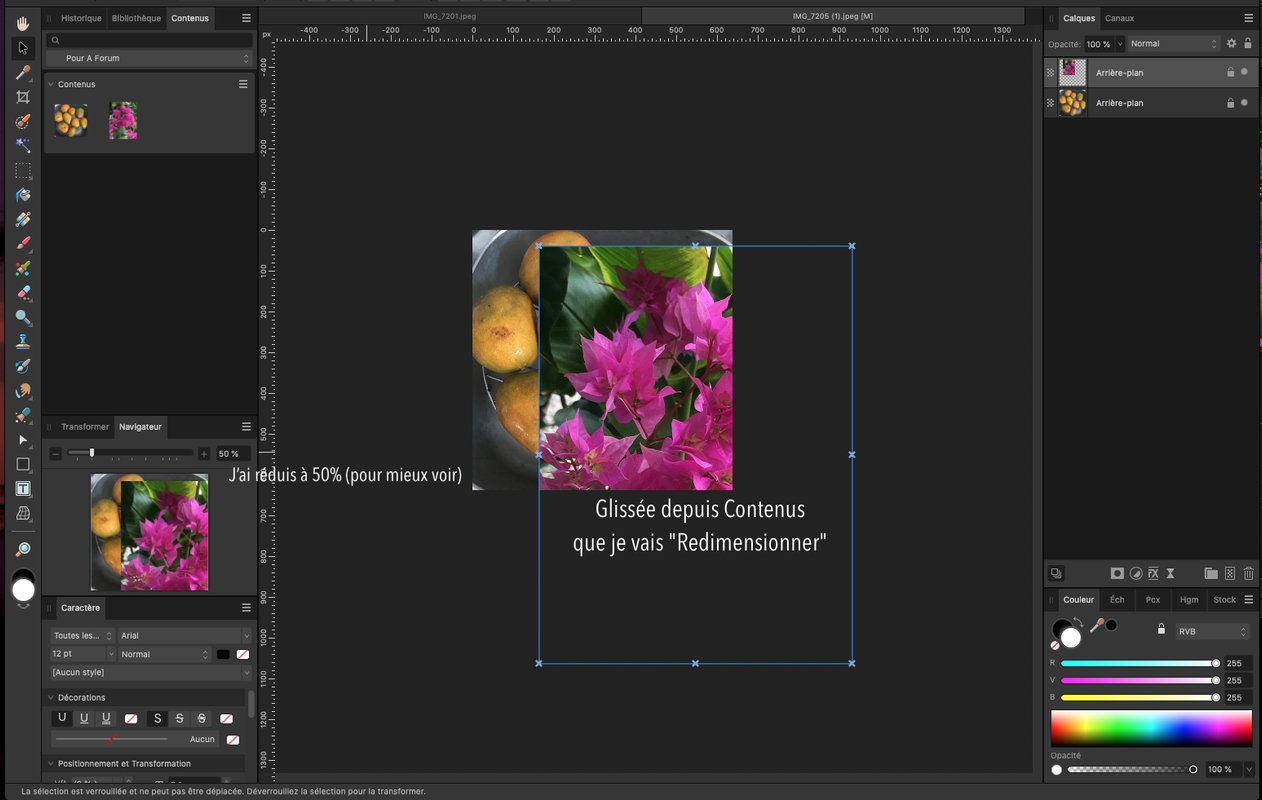
Task: Switch to the Historique tab
Action: point(81,18)
